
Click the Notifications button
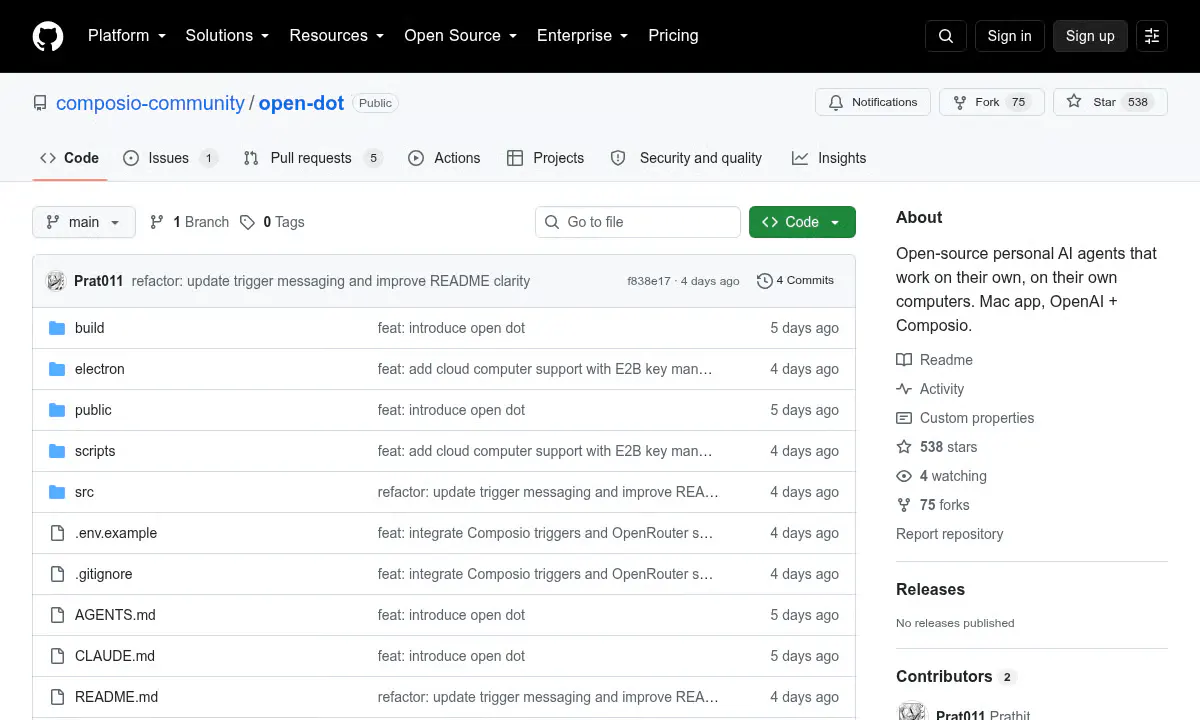873,102
